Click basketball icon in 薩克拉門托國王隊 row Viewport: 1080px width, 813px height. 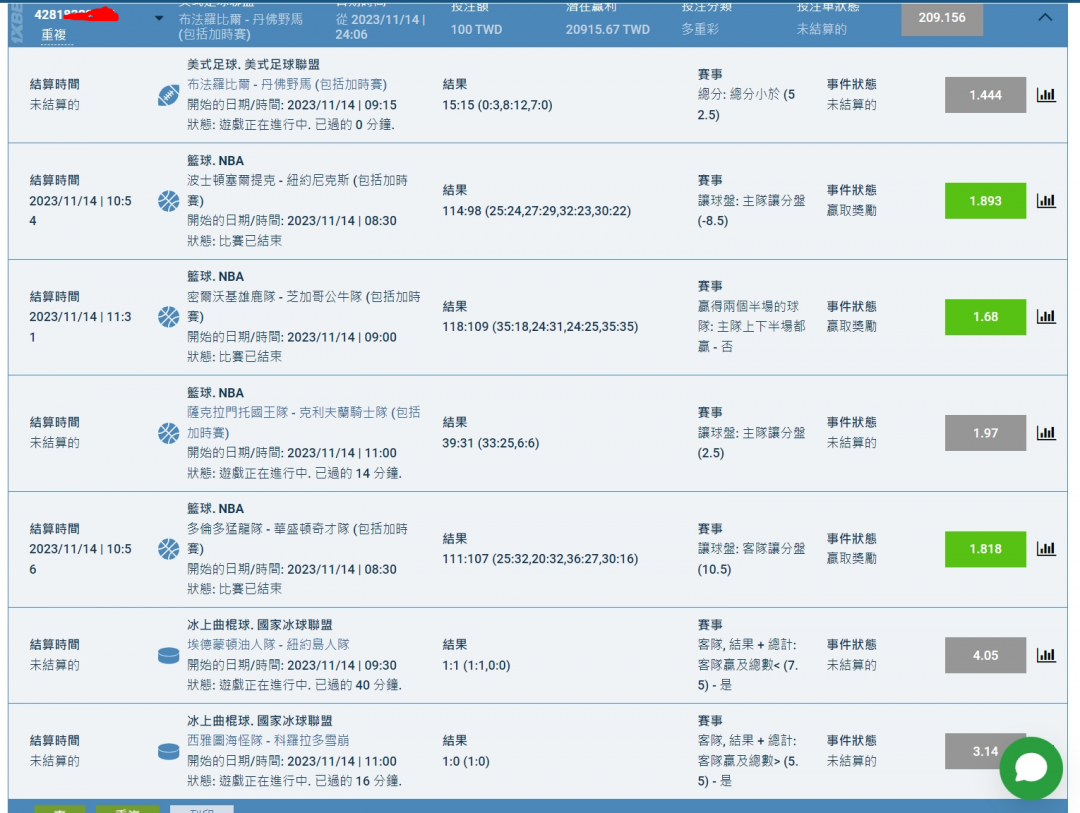(x=168, y=433)
